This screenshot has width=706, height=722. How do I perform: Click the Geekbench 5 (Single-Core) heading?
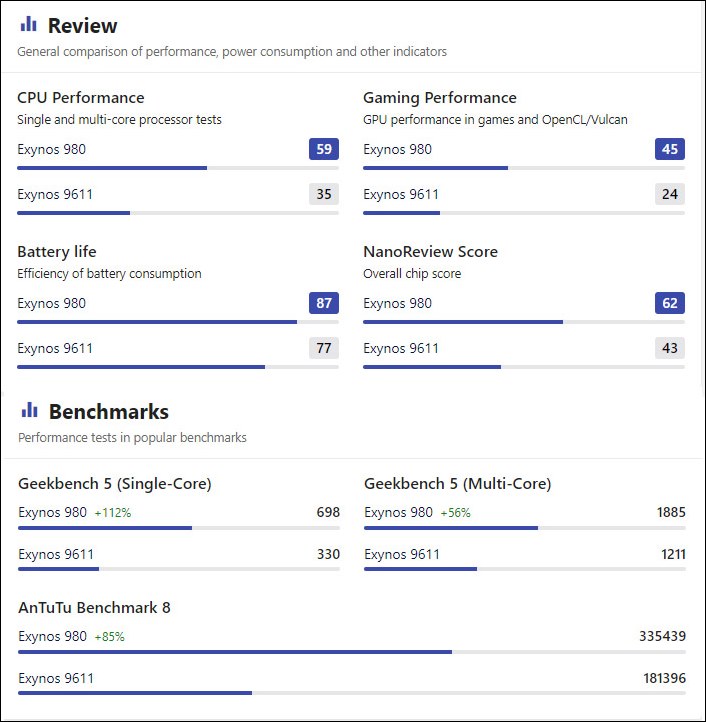point(115,484)
